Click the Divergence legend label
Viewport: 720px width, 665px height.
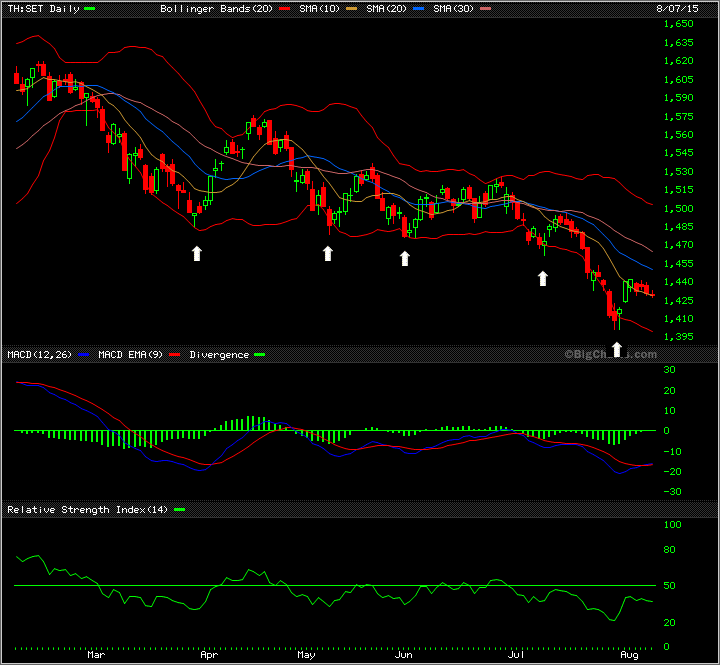tap(219, 355)
